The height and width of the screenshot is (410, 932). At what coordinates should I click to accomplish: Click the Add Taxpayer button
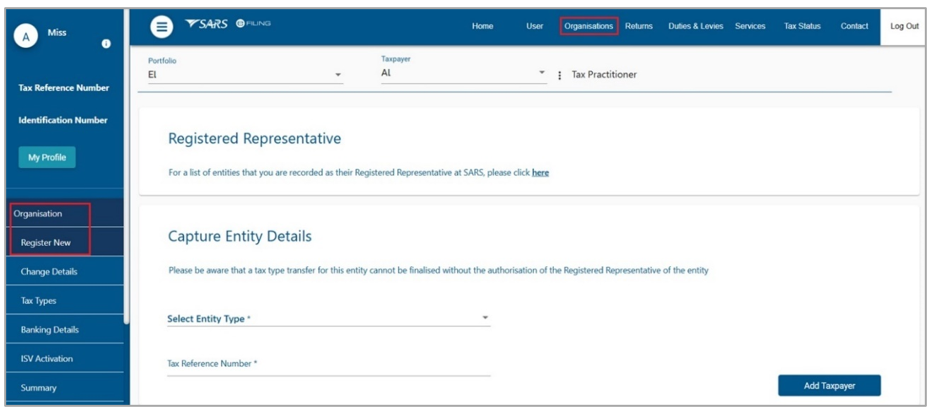[x=829, y=386]
